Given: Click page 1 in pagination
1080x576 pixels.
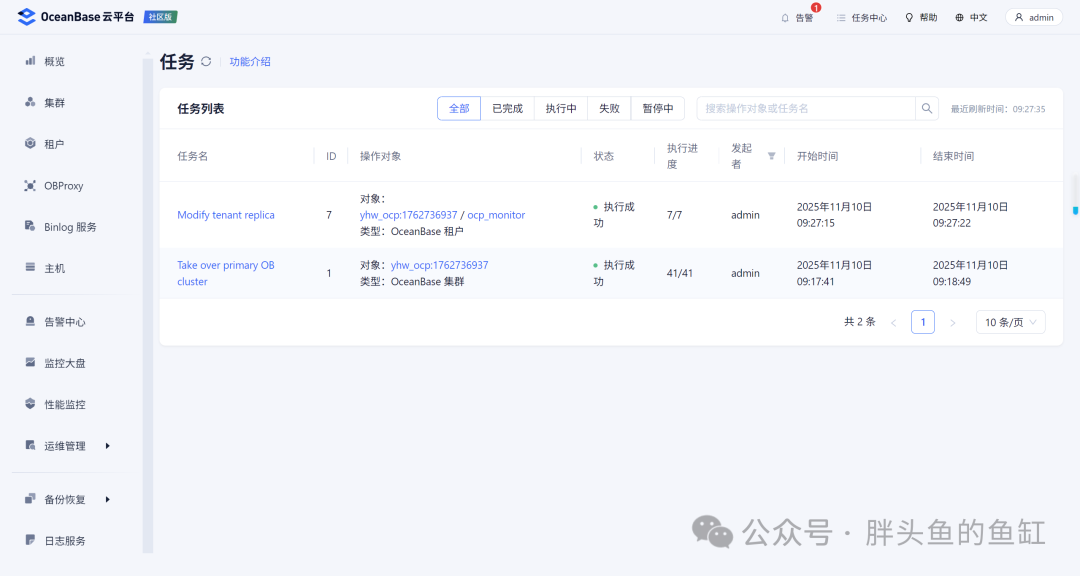Looking at the screenshot, I should [x=923, y=322].
